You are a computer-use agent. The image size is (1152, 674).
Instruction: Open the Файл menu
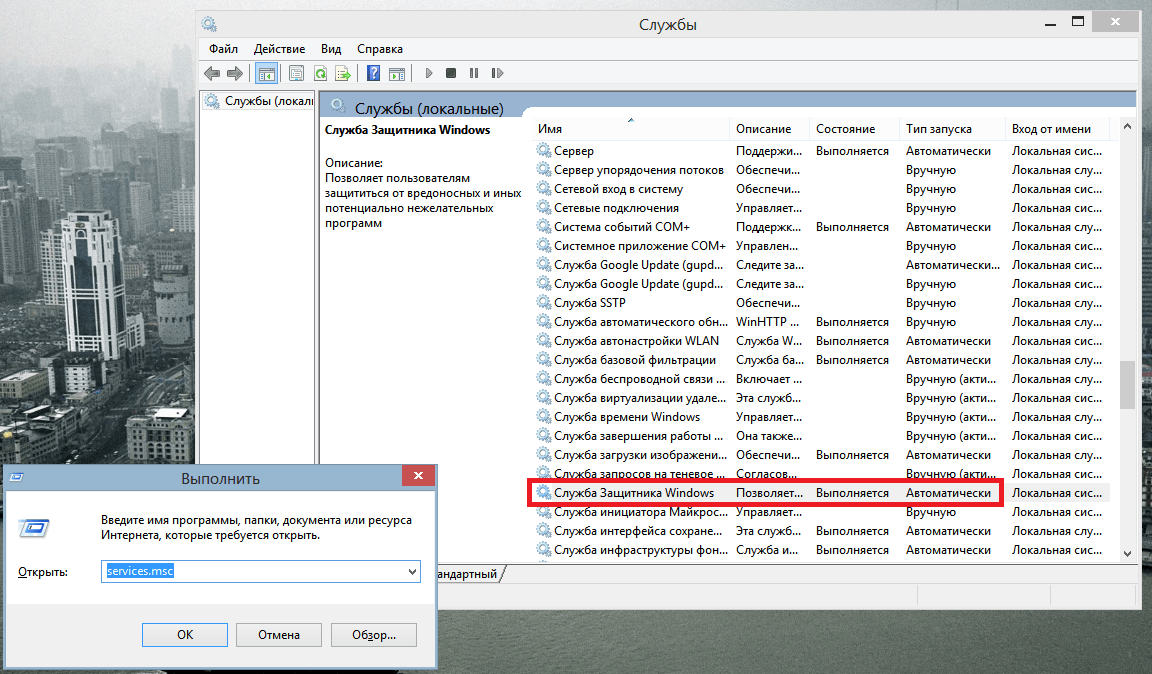[x=223, y=48]
